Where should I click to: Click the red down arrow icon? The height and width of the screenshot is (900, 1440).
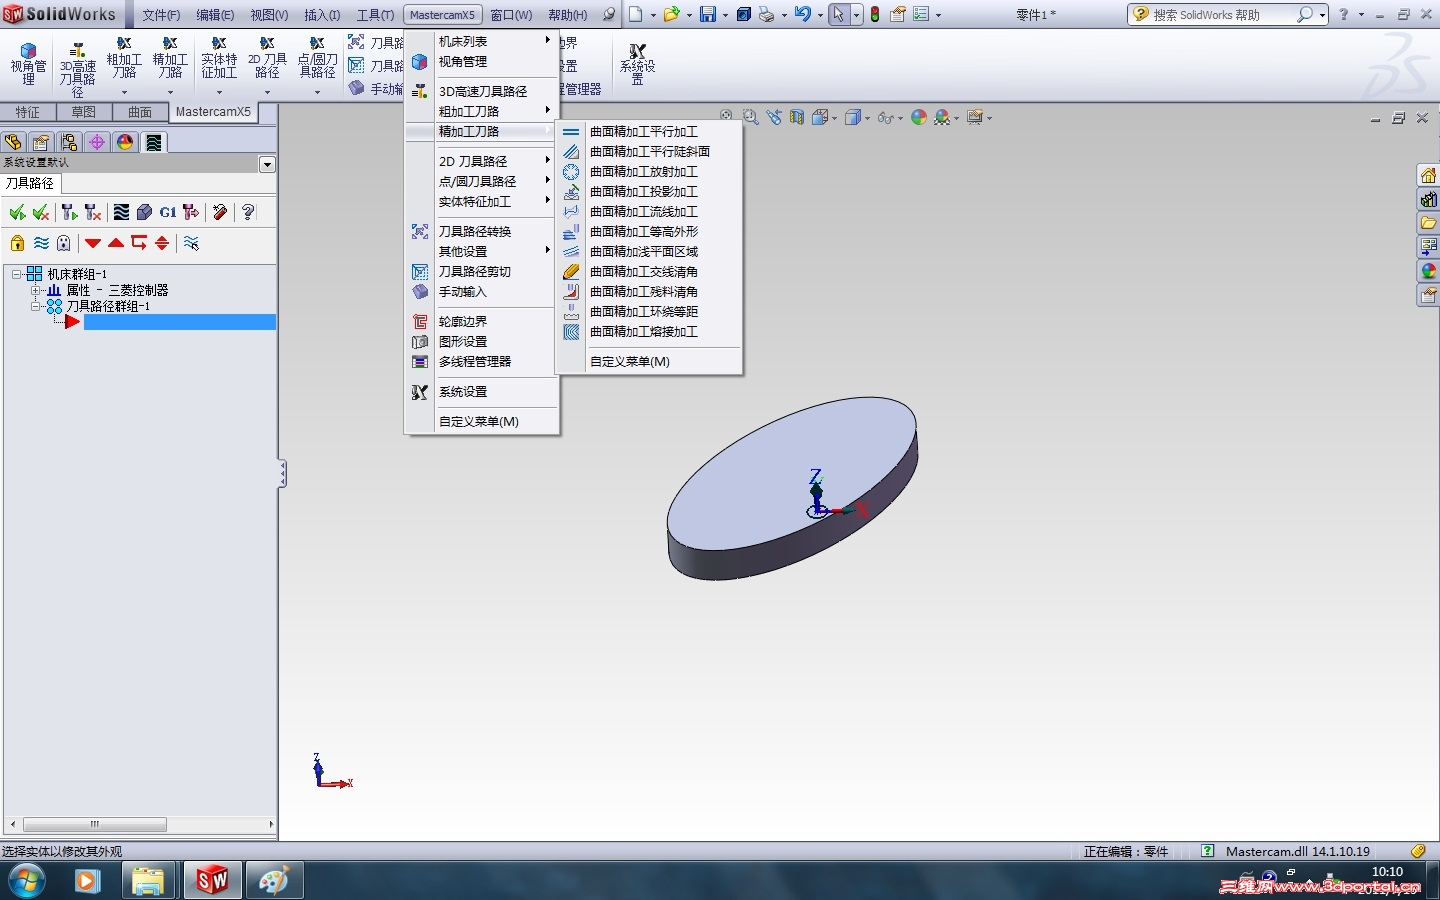point(93,243)
